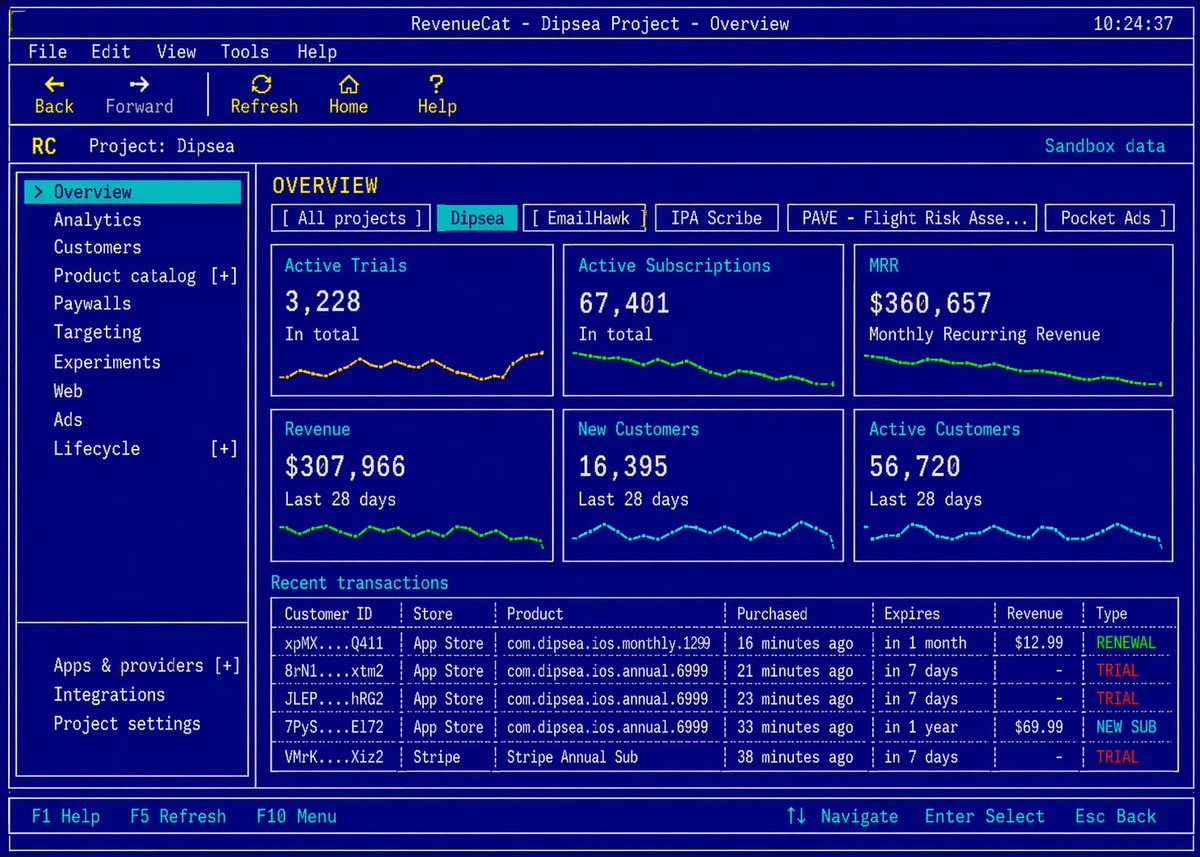Open the View menu
Image resolution: width=1200 pixels, height=857 pixels.
point(176,52)
